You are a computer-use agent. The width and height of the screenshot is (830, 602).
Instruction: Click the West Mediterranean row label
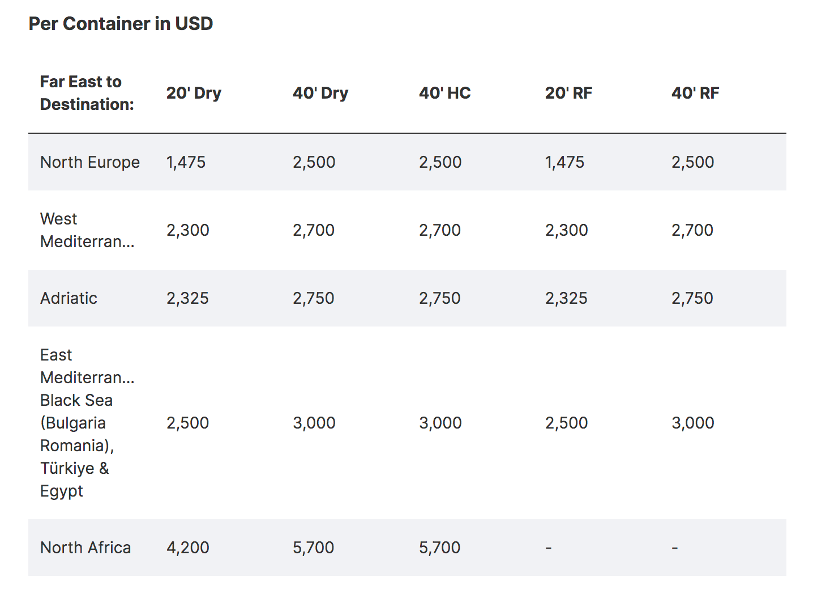[86, 230]
